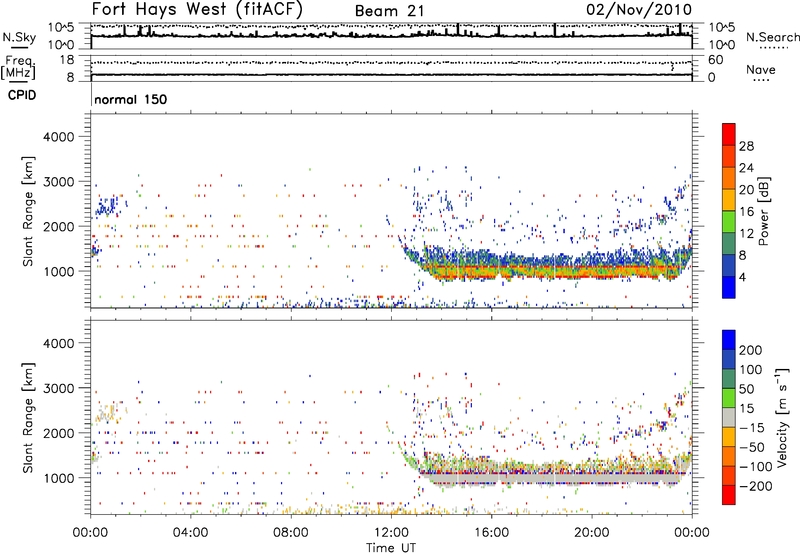
Task: Click the '3000' tick on the velocity panel
Action: coord(59,388)
